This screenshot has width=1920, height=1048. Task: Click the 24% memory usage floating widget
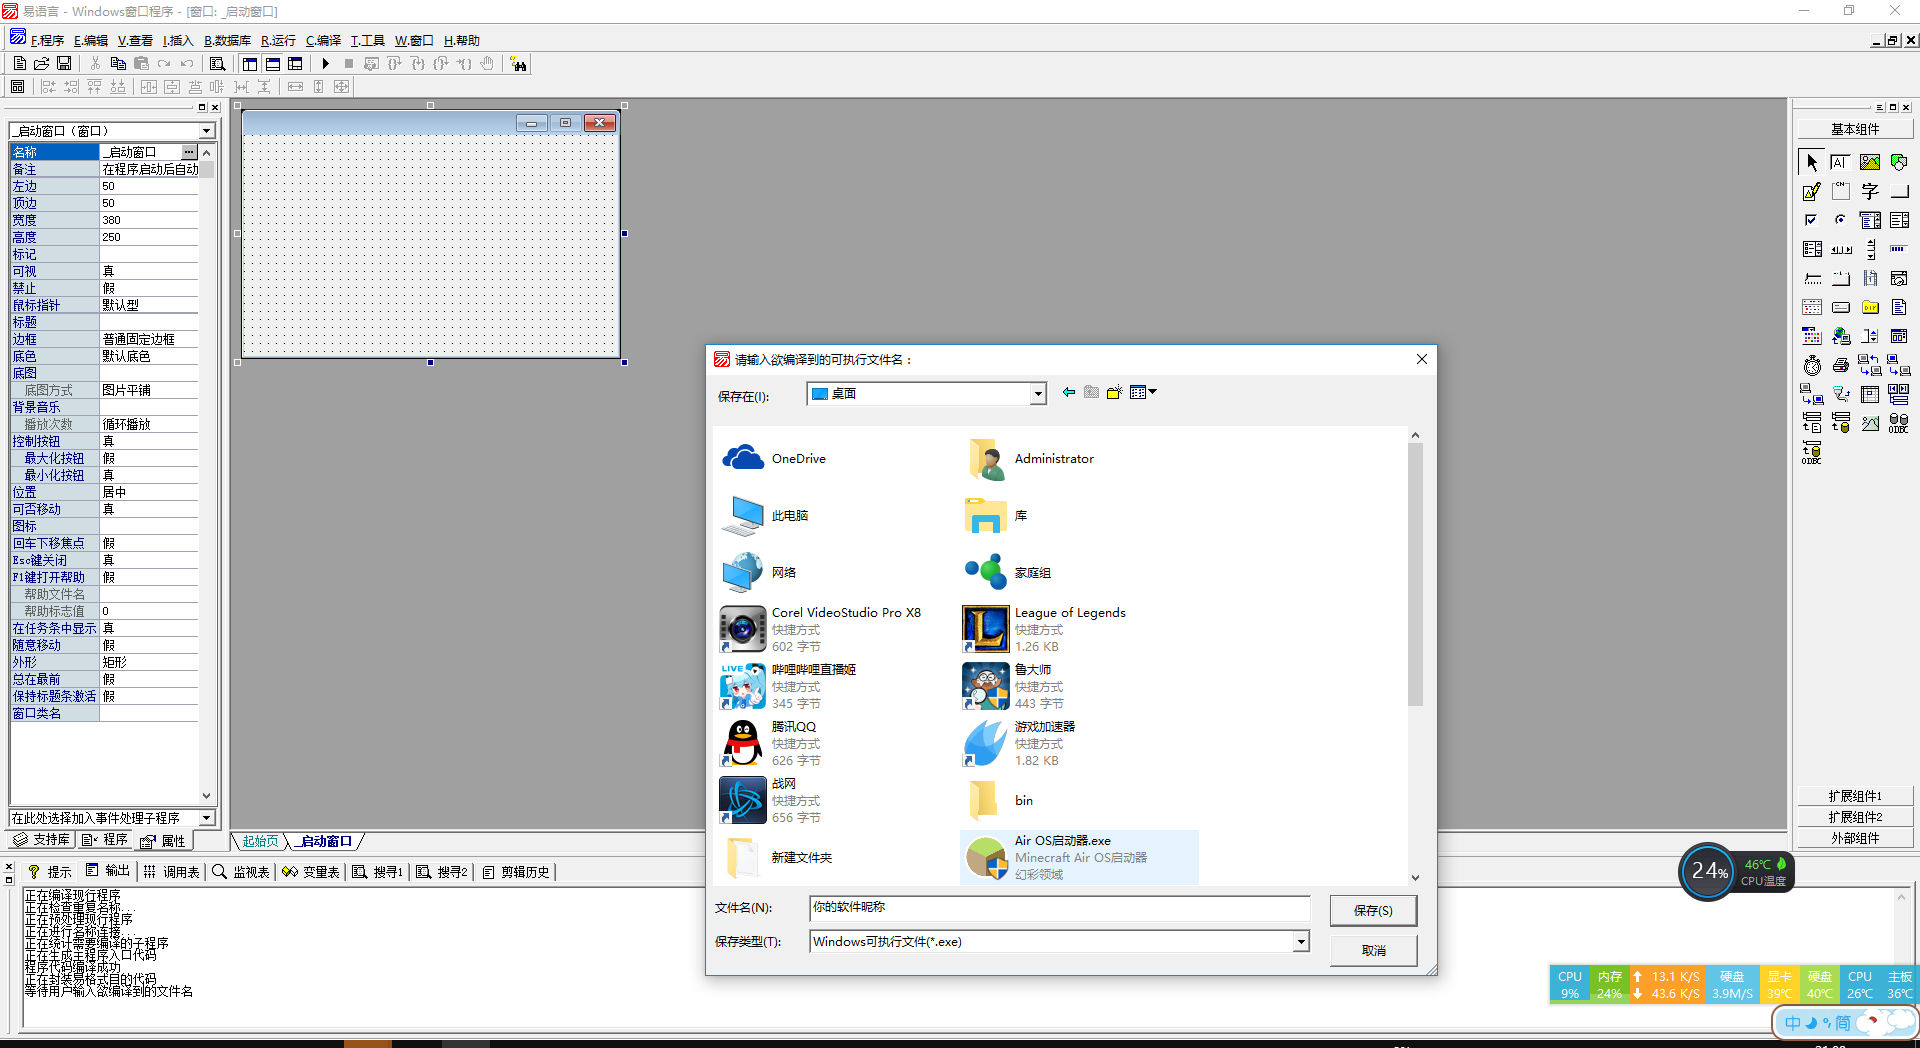pos(1708,871)
